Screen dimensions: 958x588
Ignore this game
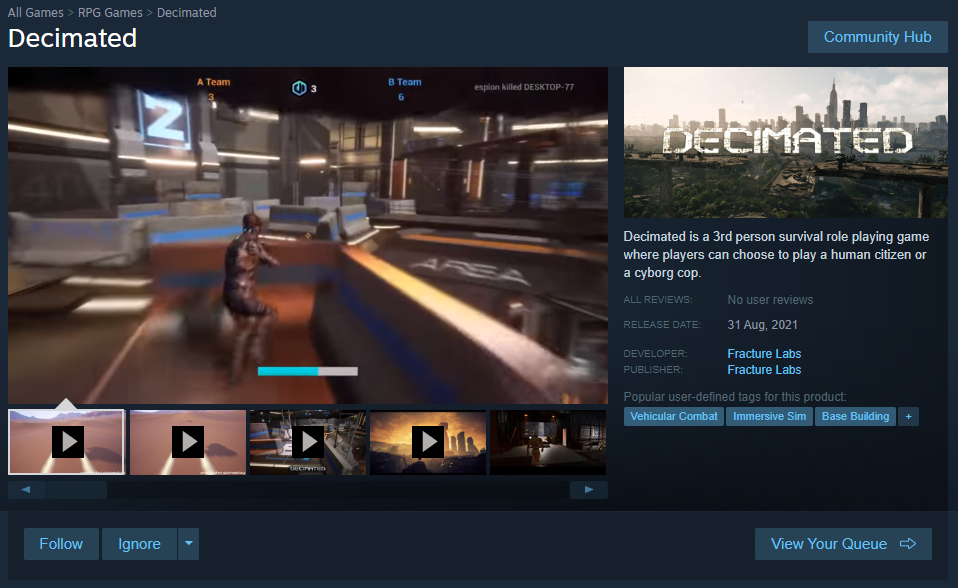139,544
